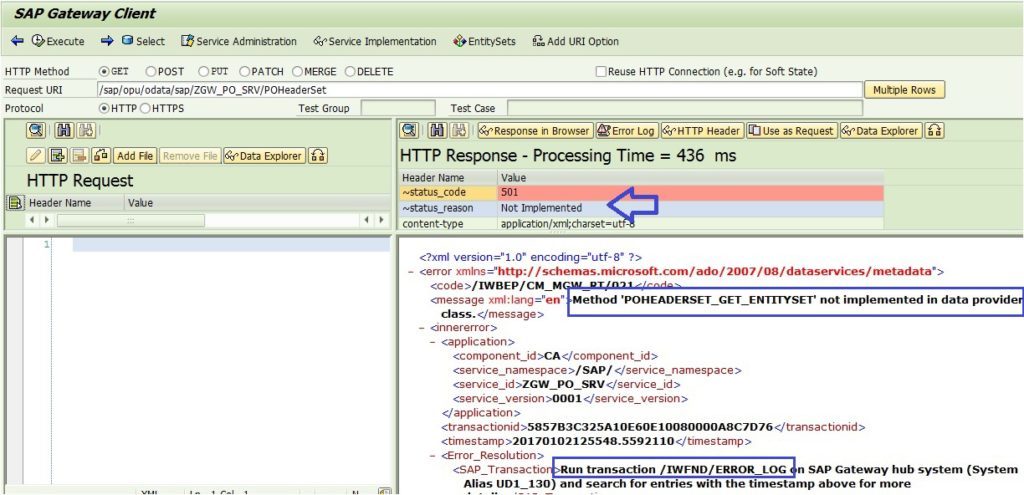1024x495 pixels.
Task: Click the Header Name column in request table
Action: click(74, 203)
